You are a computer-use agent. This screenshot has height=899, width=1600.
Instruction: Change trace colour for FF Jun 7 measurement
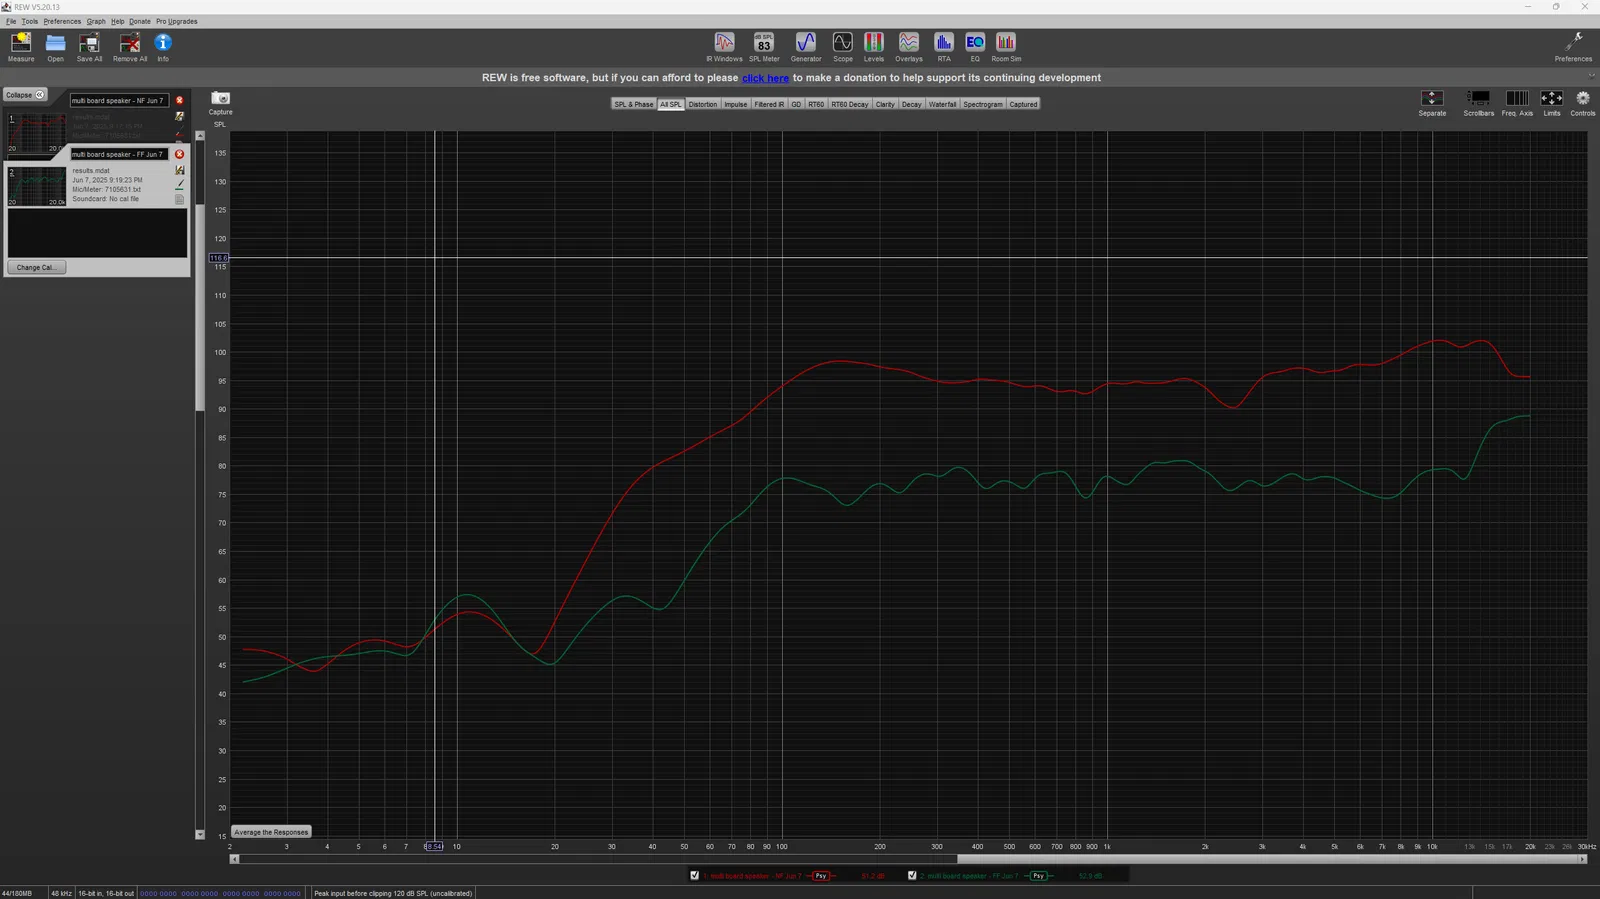click(x=180, y=185)
